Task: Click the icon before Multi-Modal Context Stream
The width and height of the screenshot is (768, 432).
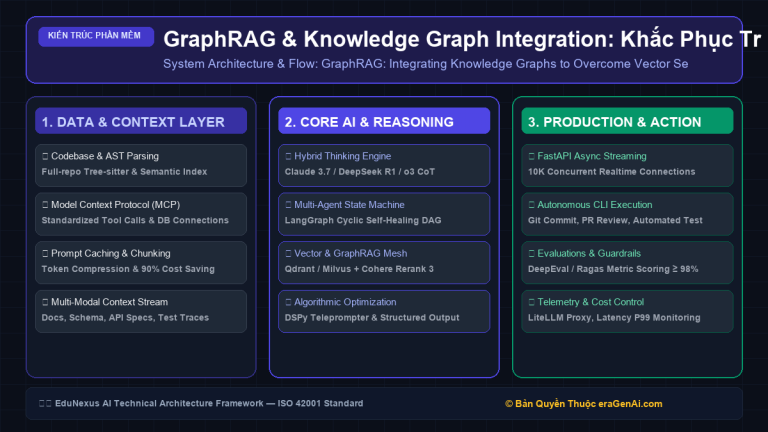Action: click(45, 302)
